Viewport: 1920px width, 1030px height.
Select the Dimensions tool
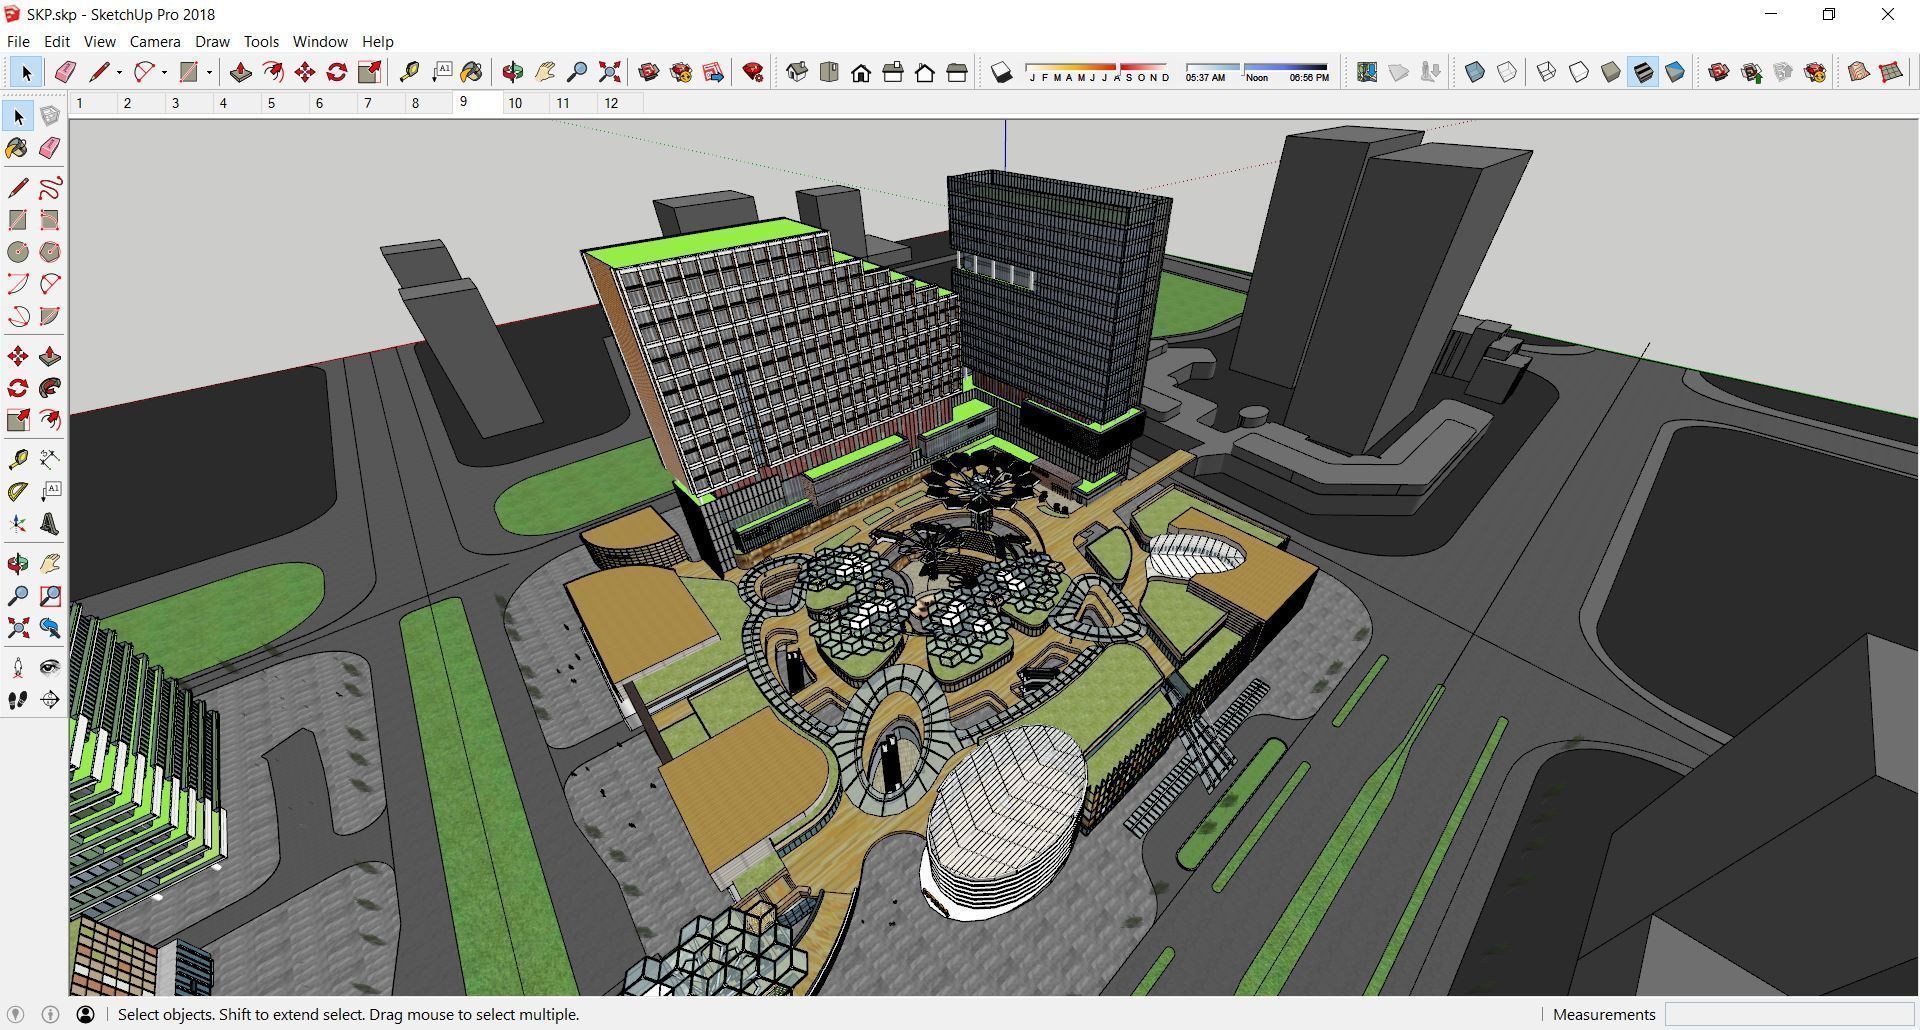[x=50, y=459]
